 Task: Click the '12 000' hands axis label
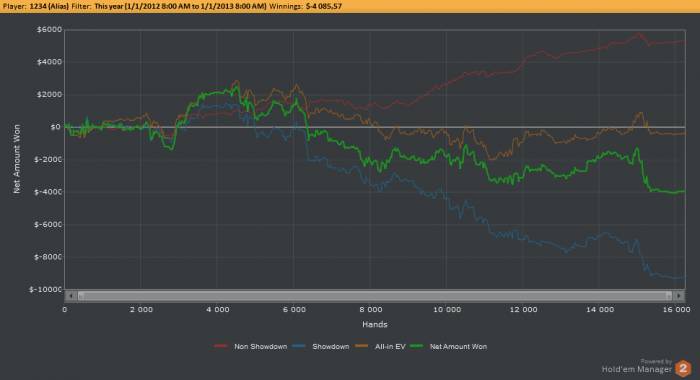[524, 309]
